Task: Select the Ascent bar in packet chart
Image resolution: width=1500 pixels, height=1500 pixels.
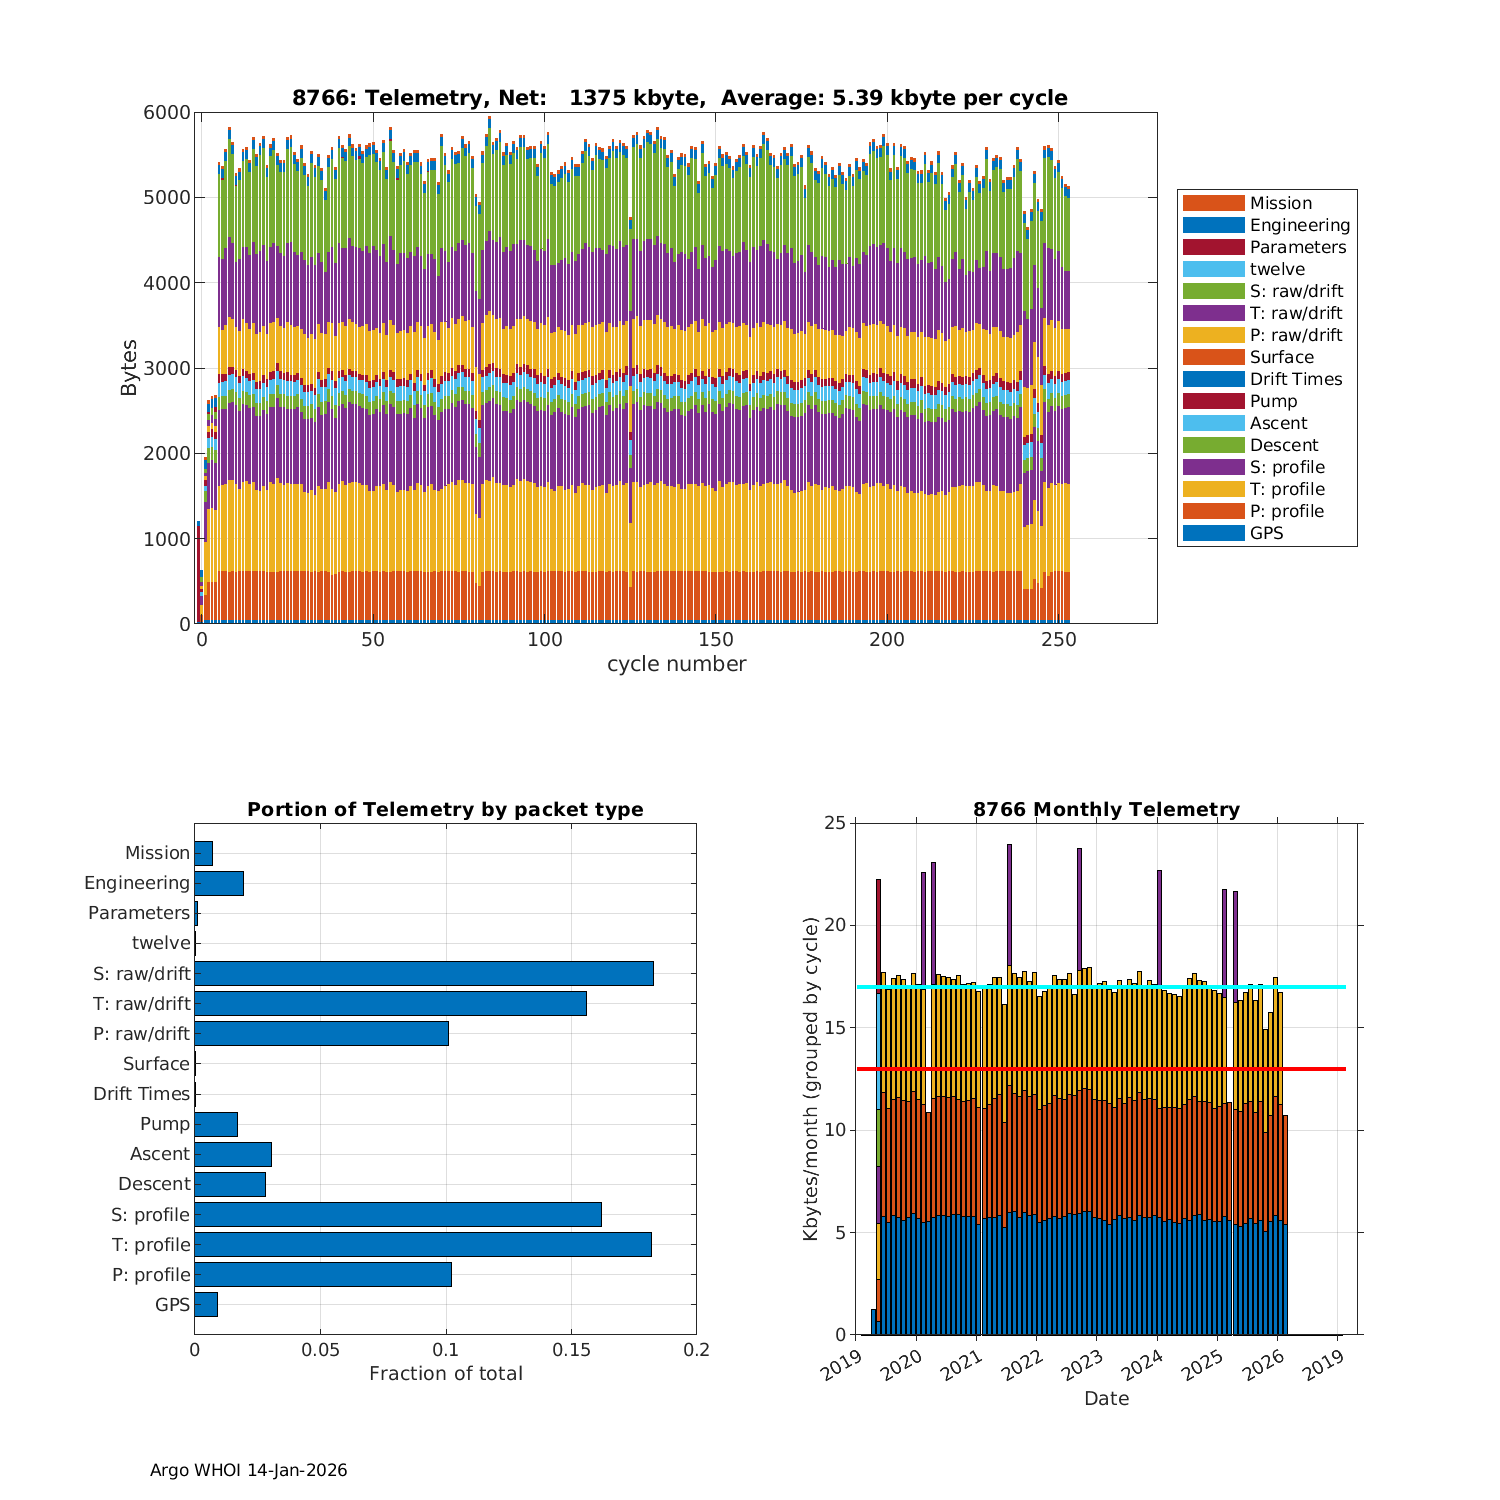Action: pos(233,1154)
